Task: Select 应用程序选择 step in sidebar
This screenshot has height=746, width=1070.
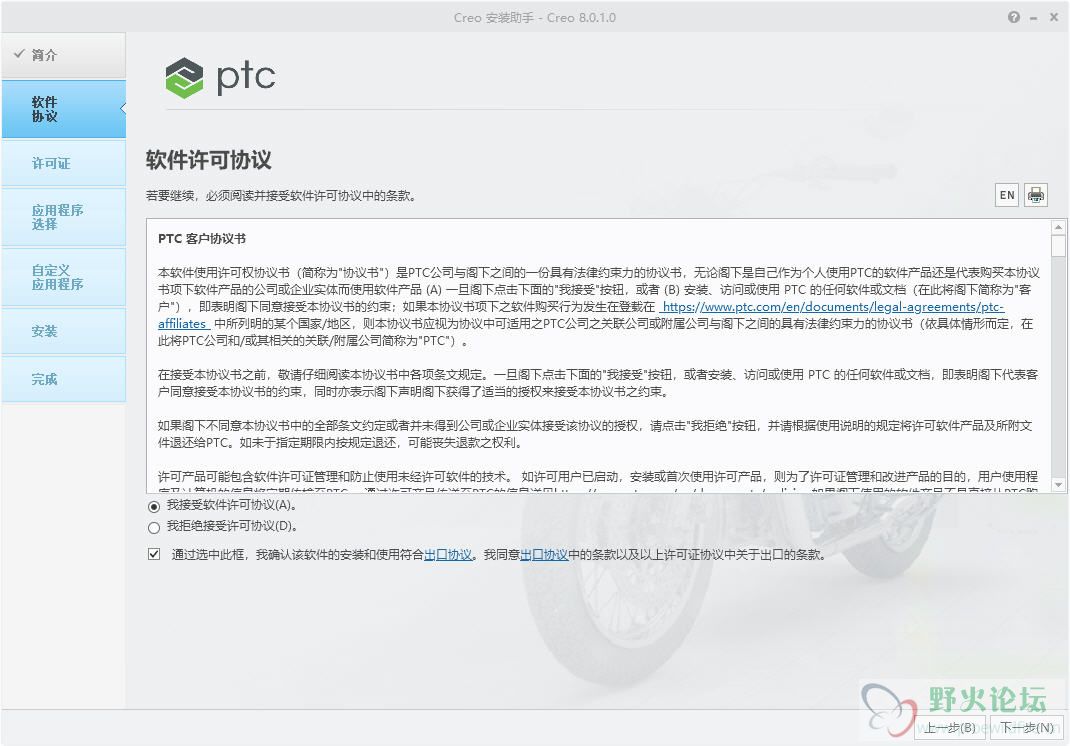Action: pos(63,217)
